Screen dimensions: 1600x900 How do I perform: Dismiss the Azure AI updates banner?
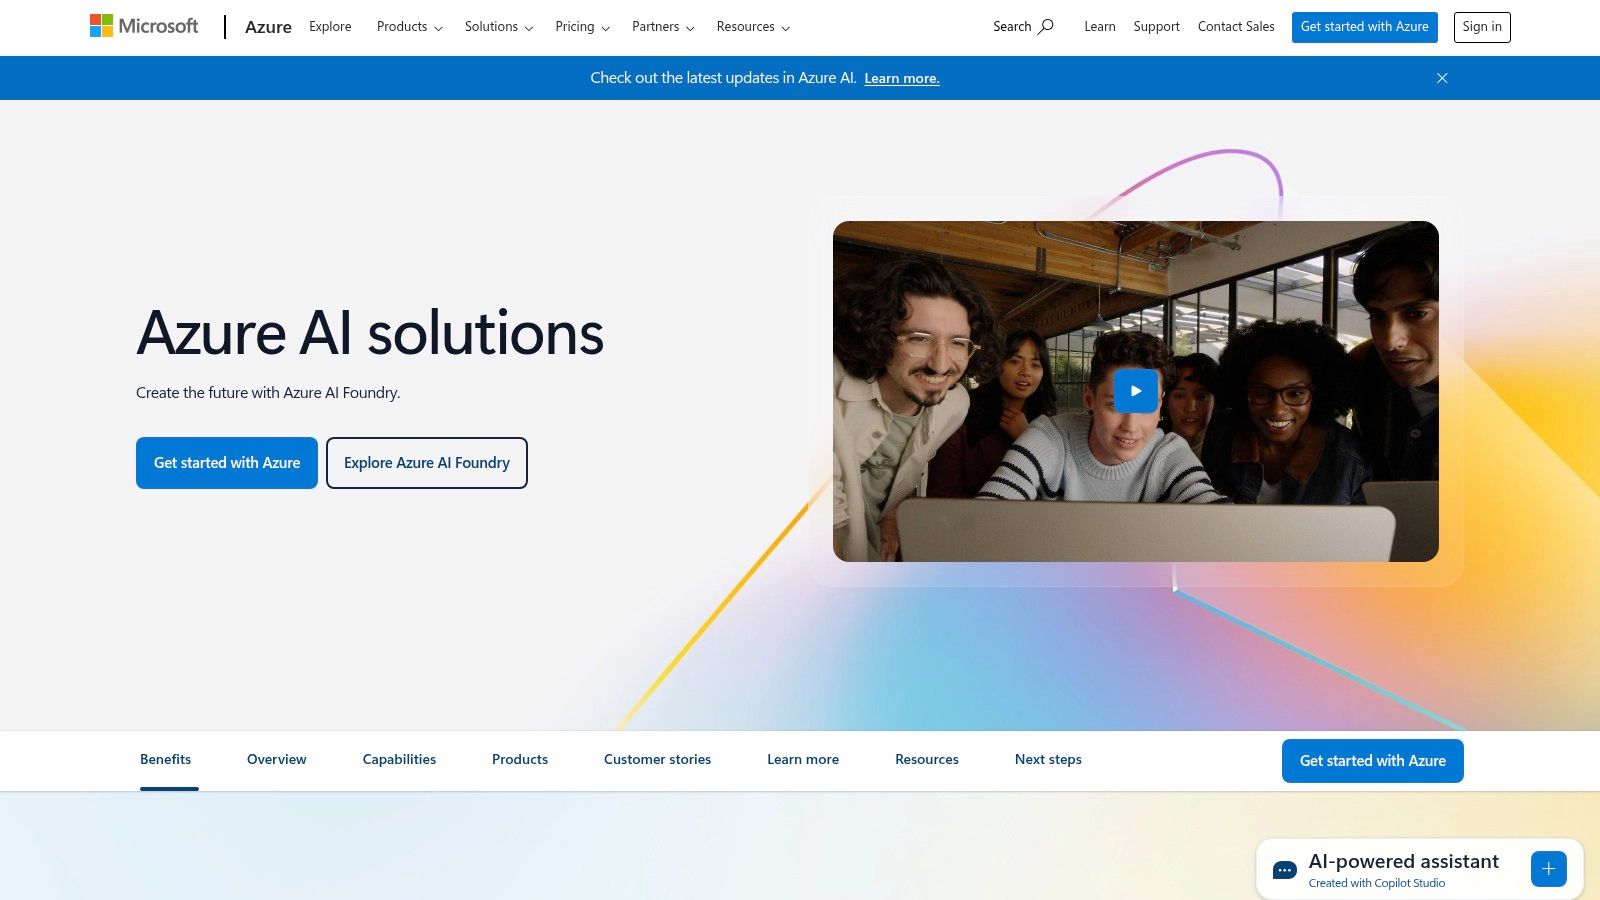coord(1442,78)
